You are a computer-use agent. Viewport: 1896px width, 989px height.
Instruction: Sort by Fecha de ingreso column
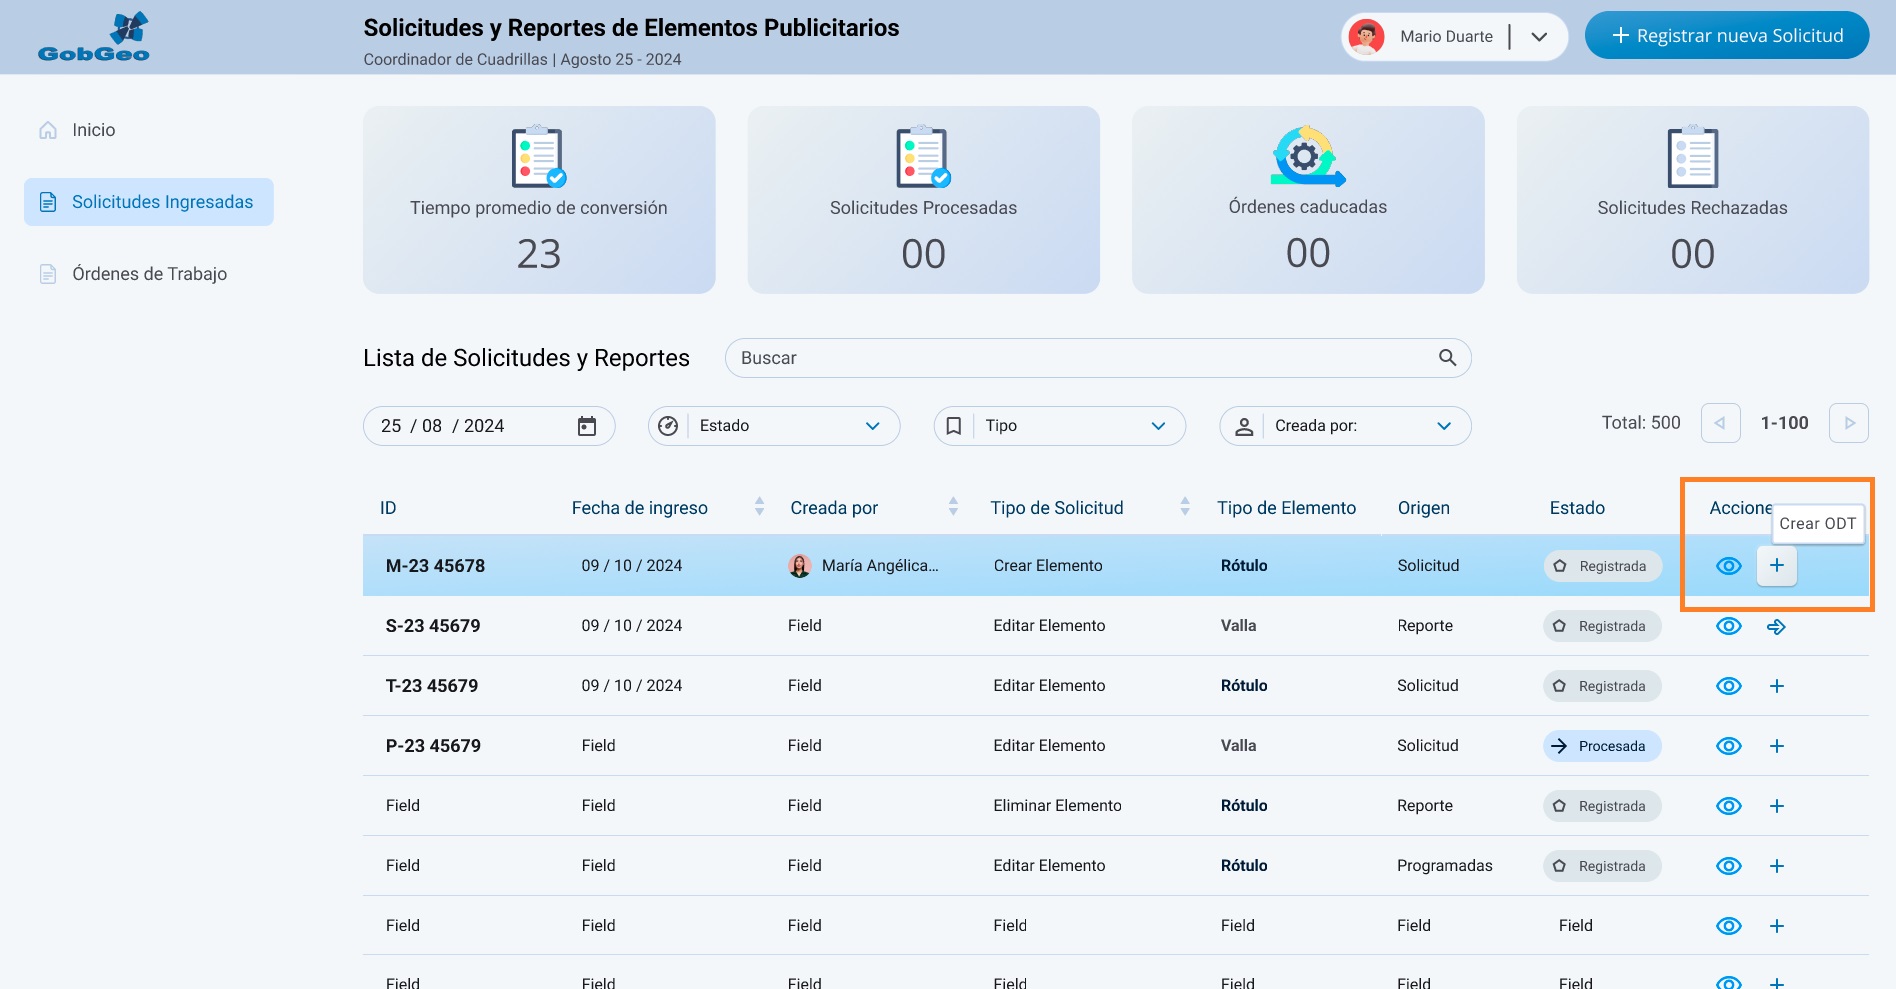click(759, 507)
